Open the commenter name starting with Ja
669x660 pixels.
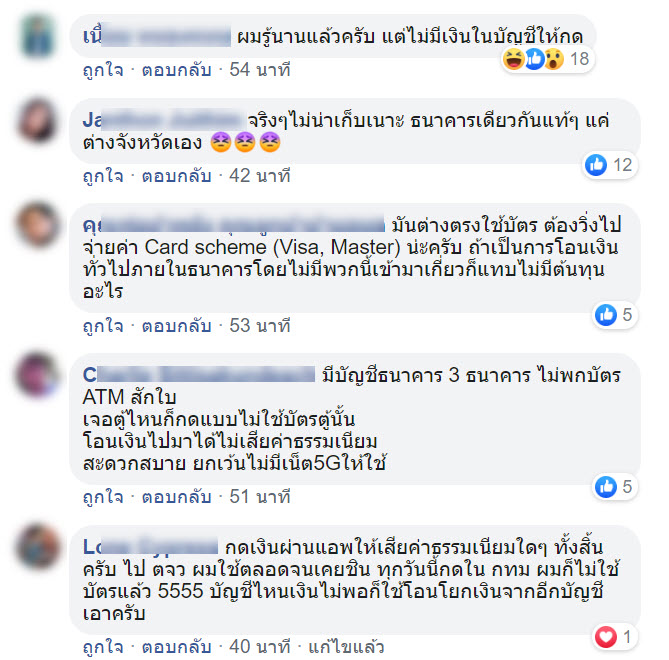164,120
